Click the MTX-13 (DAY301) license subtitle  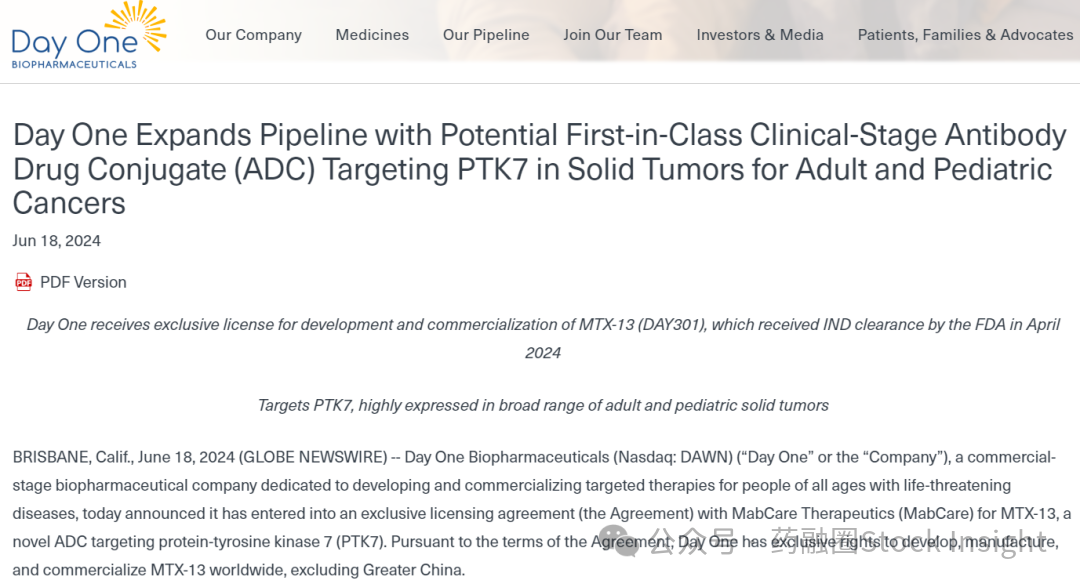543,338
